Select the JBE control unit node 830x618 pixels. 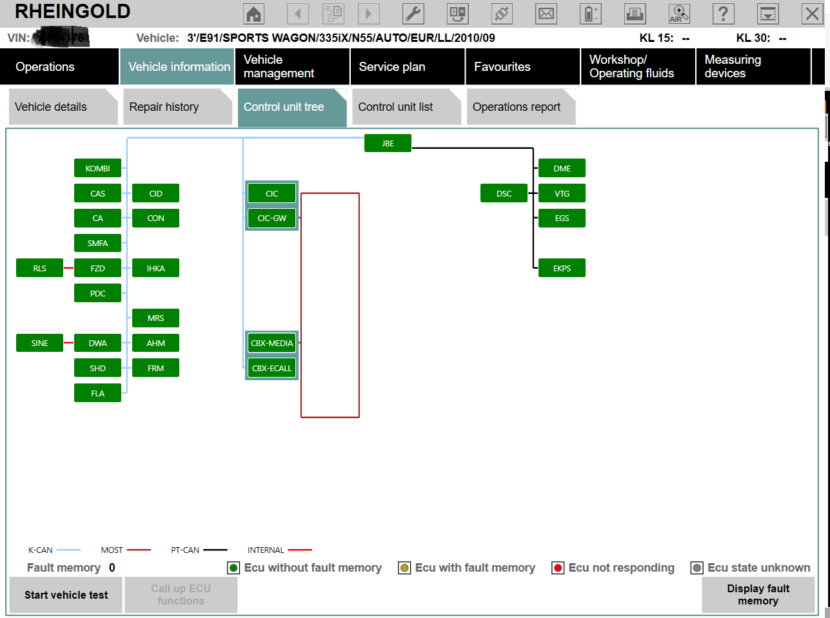click(388, 143)
